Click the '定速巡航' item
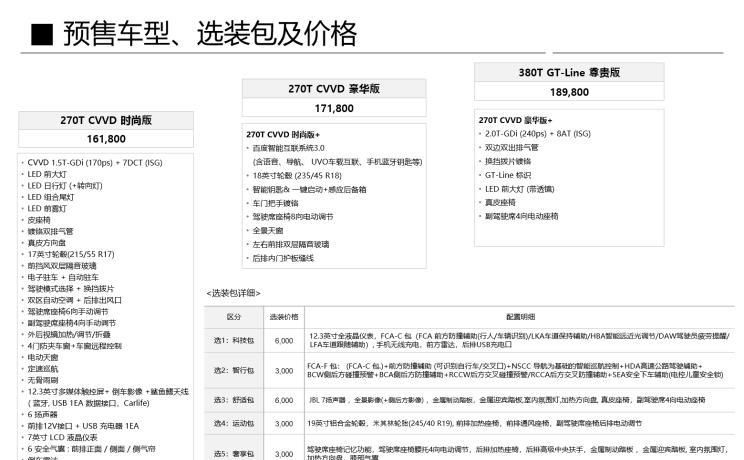This screenshot has height=460, width=744. click(x=43, y=368)
